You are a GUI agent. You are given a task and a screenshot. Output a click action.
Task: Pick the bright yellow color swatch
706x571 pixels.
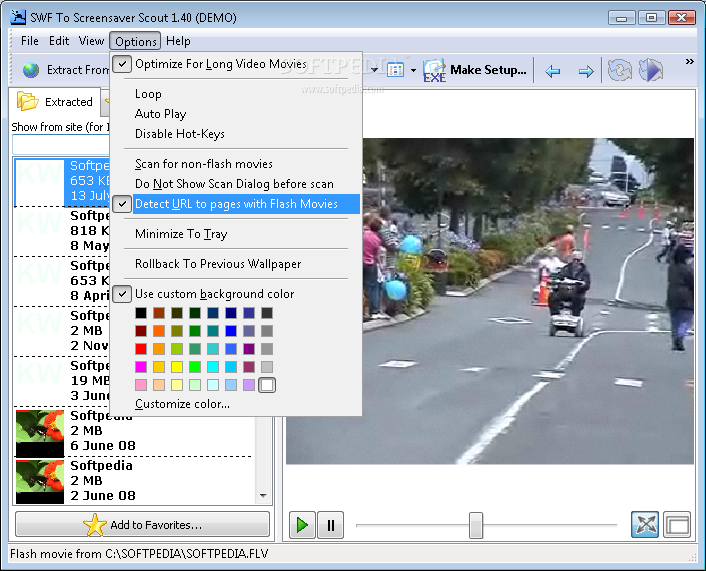point(177,367)
